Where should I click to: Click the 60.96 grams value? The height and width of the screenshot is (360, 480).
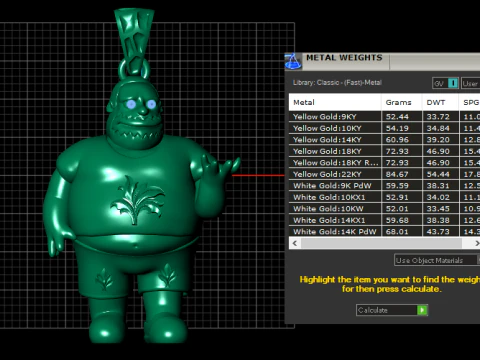[x=397, y=140]
